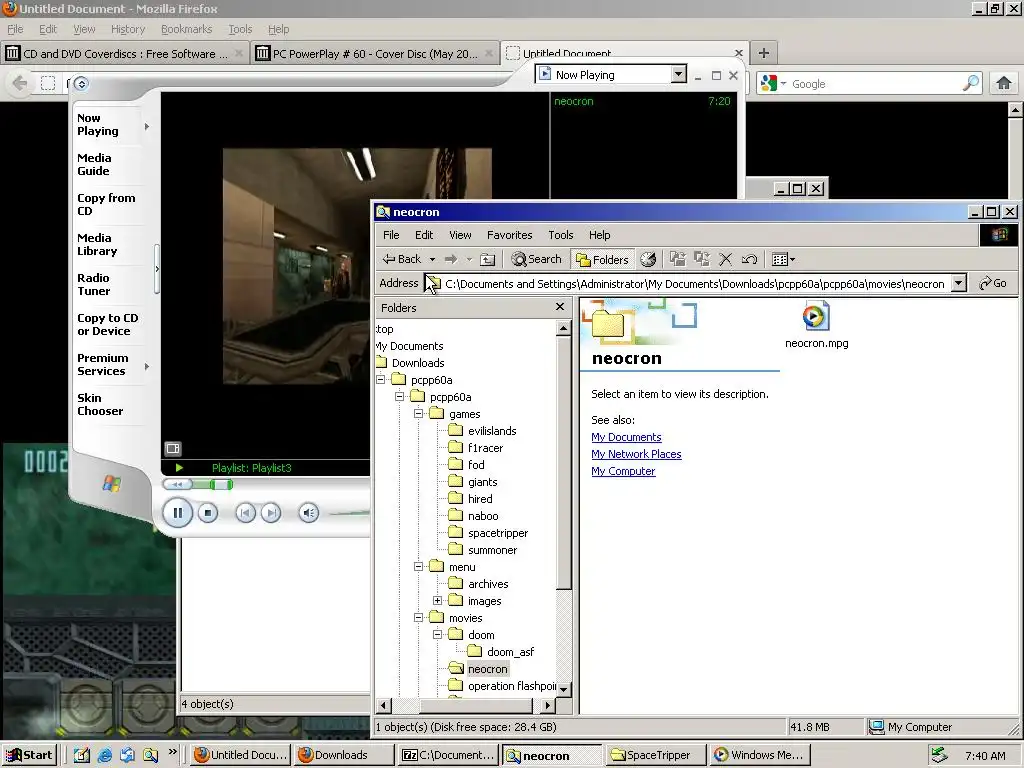Open View menu in neocron window

[460, 235]
